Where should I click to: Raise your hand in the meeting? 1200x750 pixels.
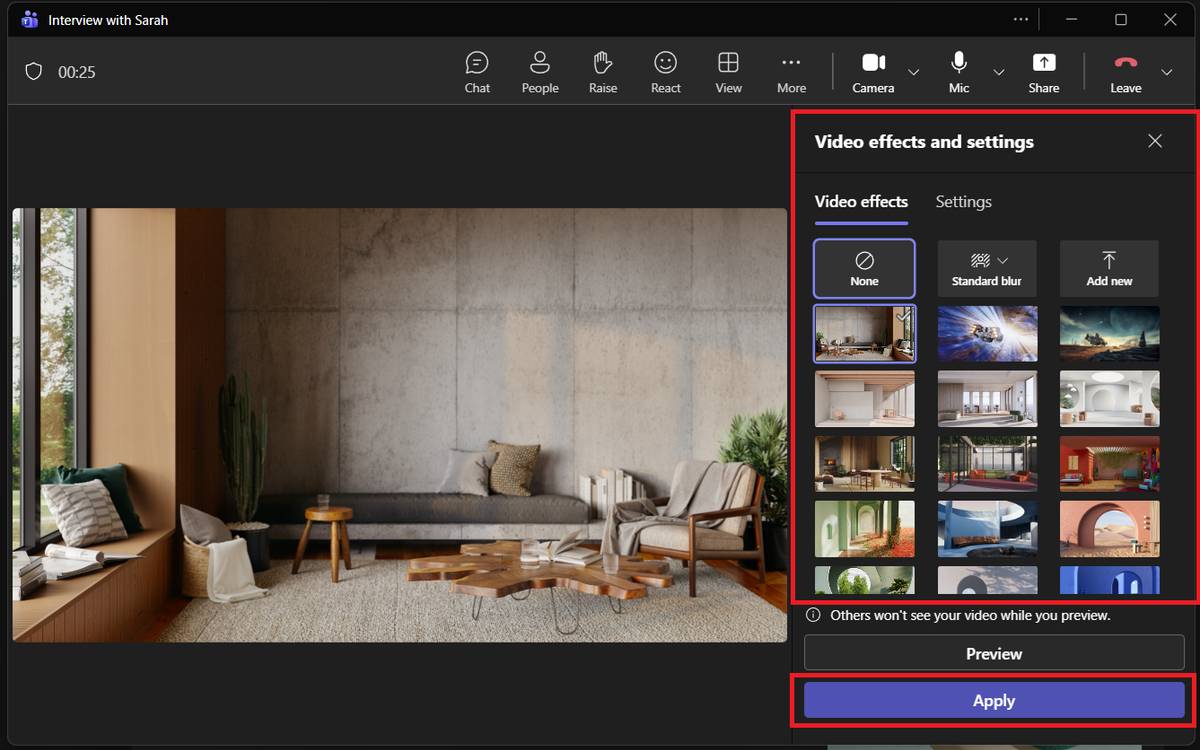click(x=602, y=73)
